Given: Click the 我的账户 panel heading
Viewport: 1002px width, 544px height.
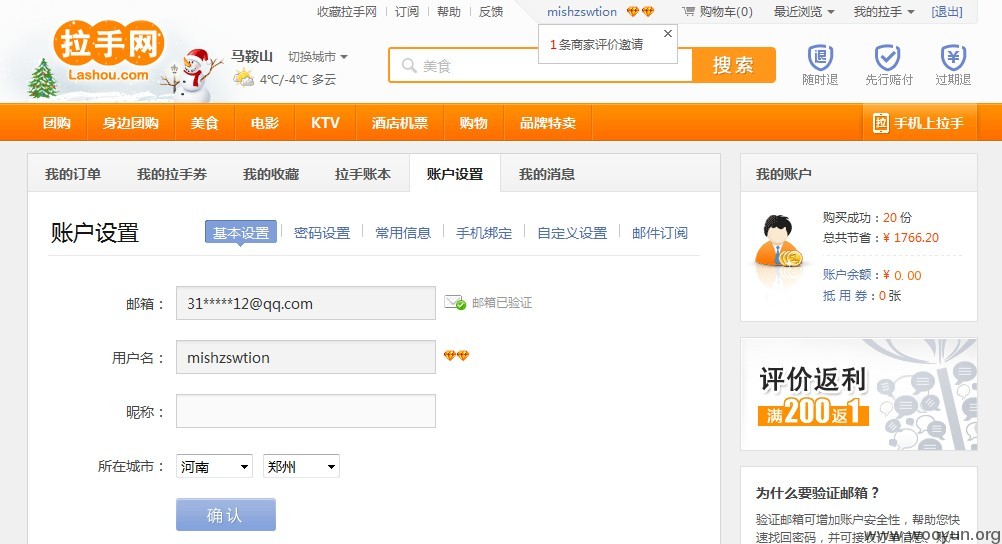Looking at the screenshot, I should 783,174.
